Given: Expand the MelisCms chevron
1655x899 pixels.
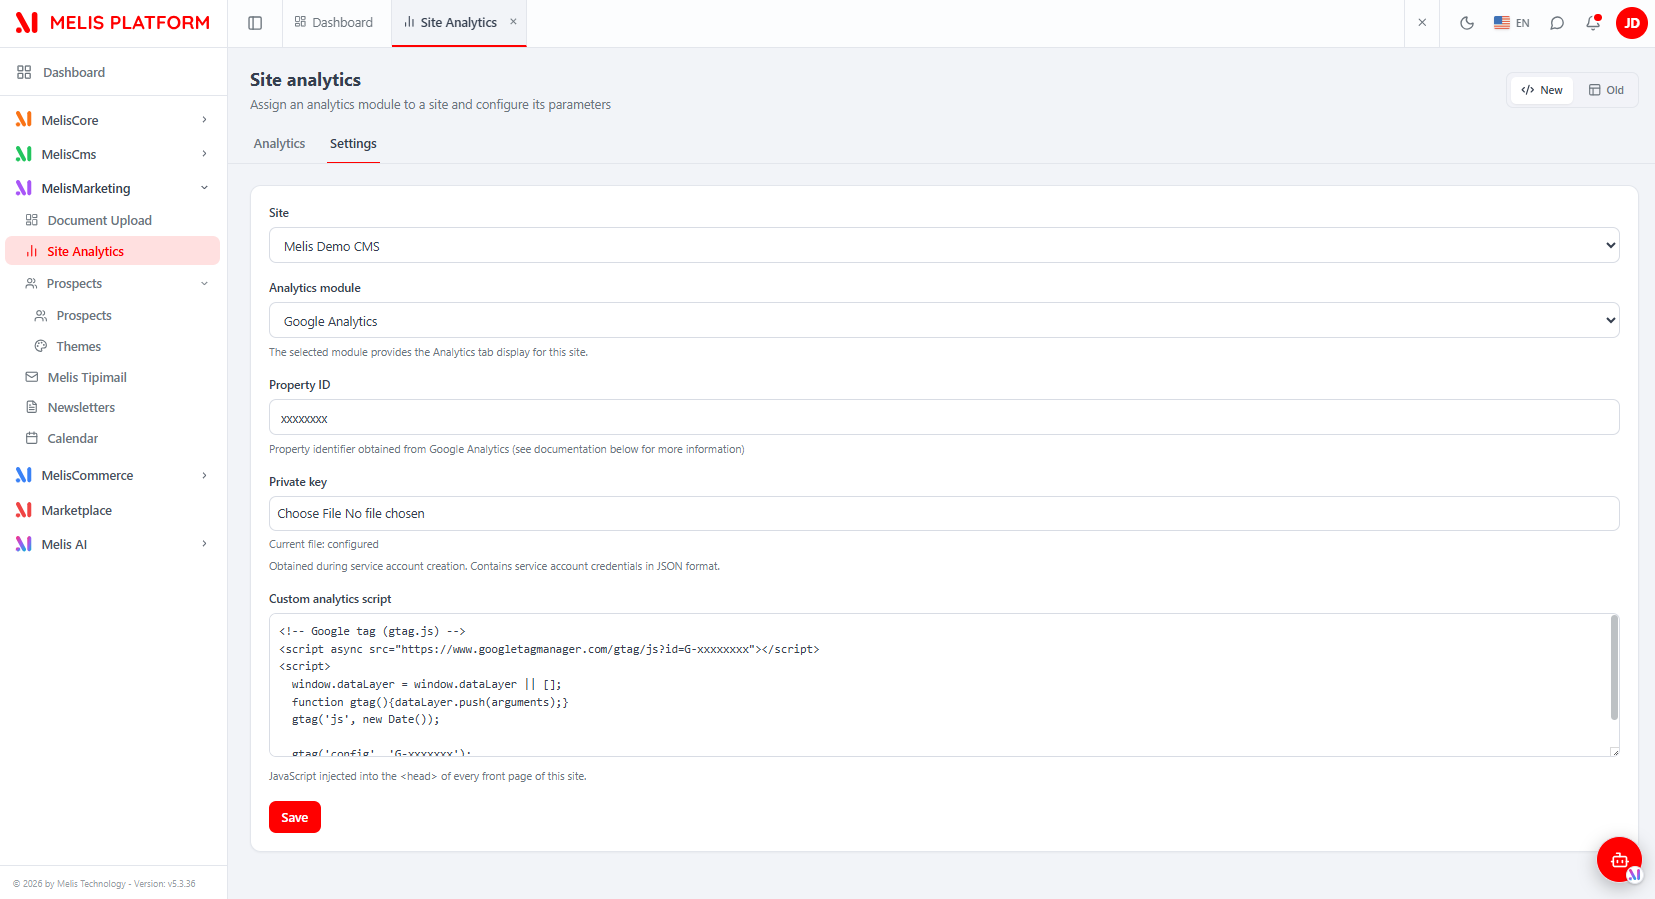Looking at the screenshot, I should coord(204,154).
